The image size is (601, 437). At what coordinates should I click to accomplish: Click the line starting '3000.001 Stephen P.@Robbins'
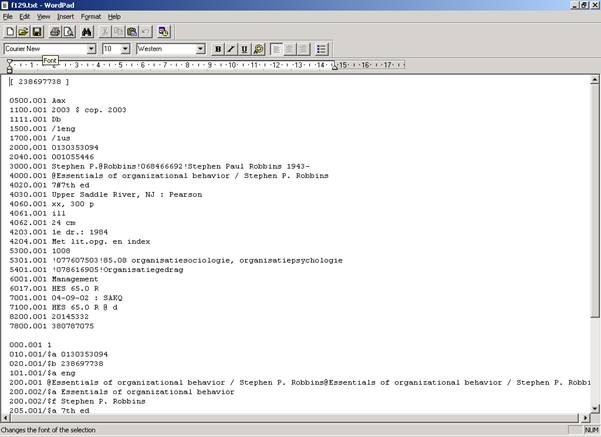[159, 166]
